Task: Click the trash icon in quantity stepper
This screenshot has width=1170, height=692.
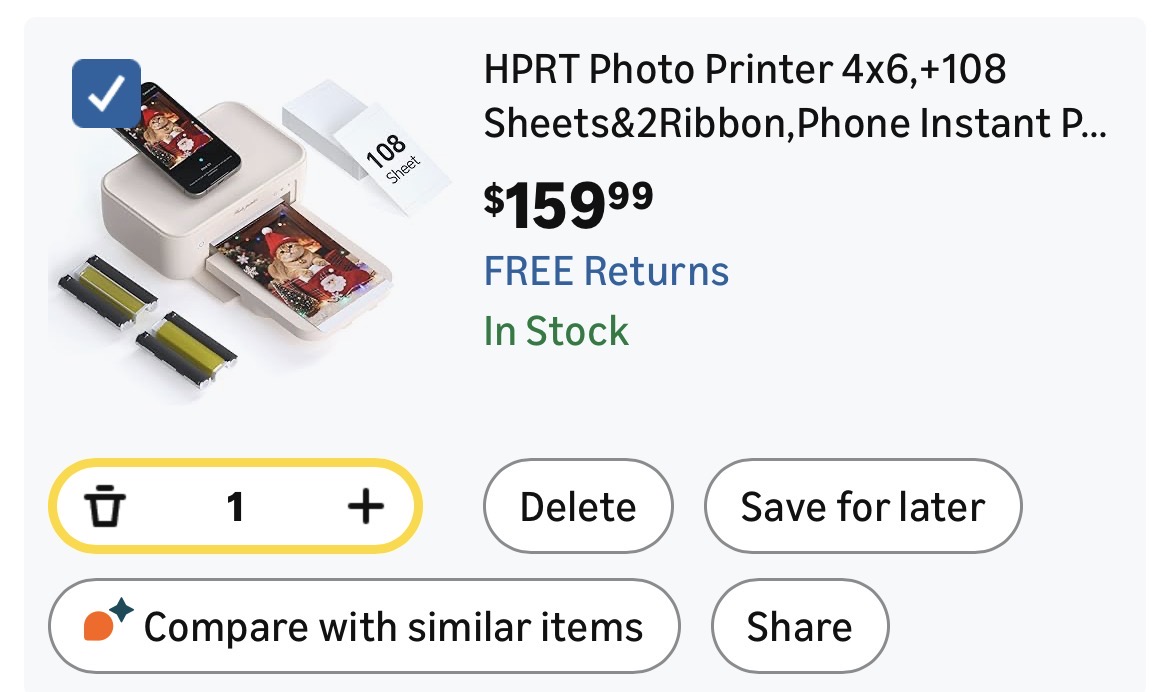Action: pyautogui.click(x=104, y=507)
